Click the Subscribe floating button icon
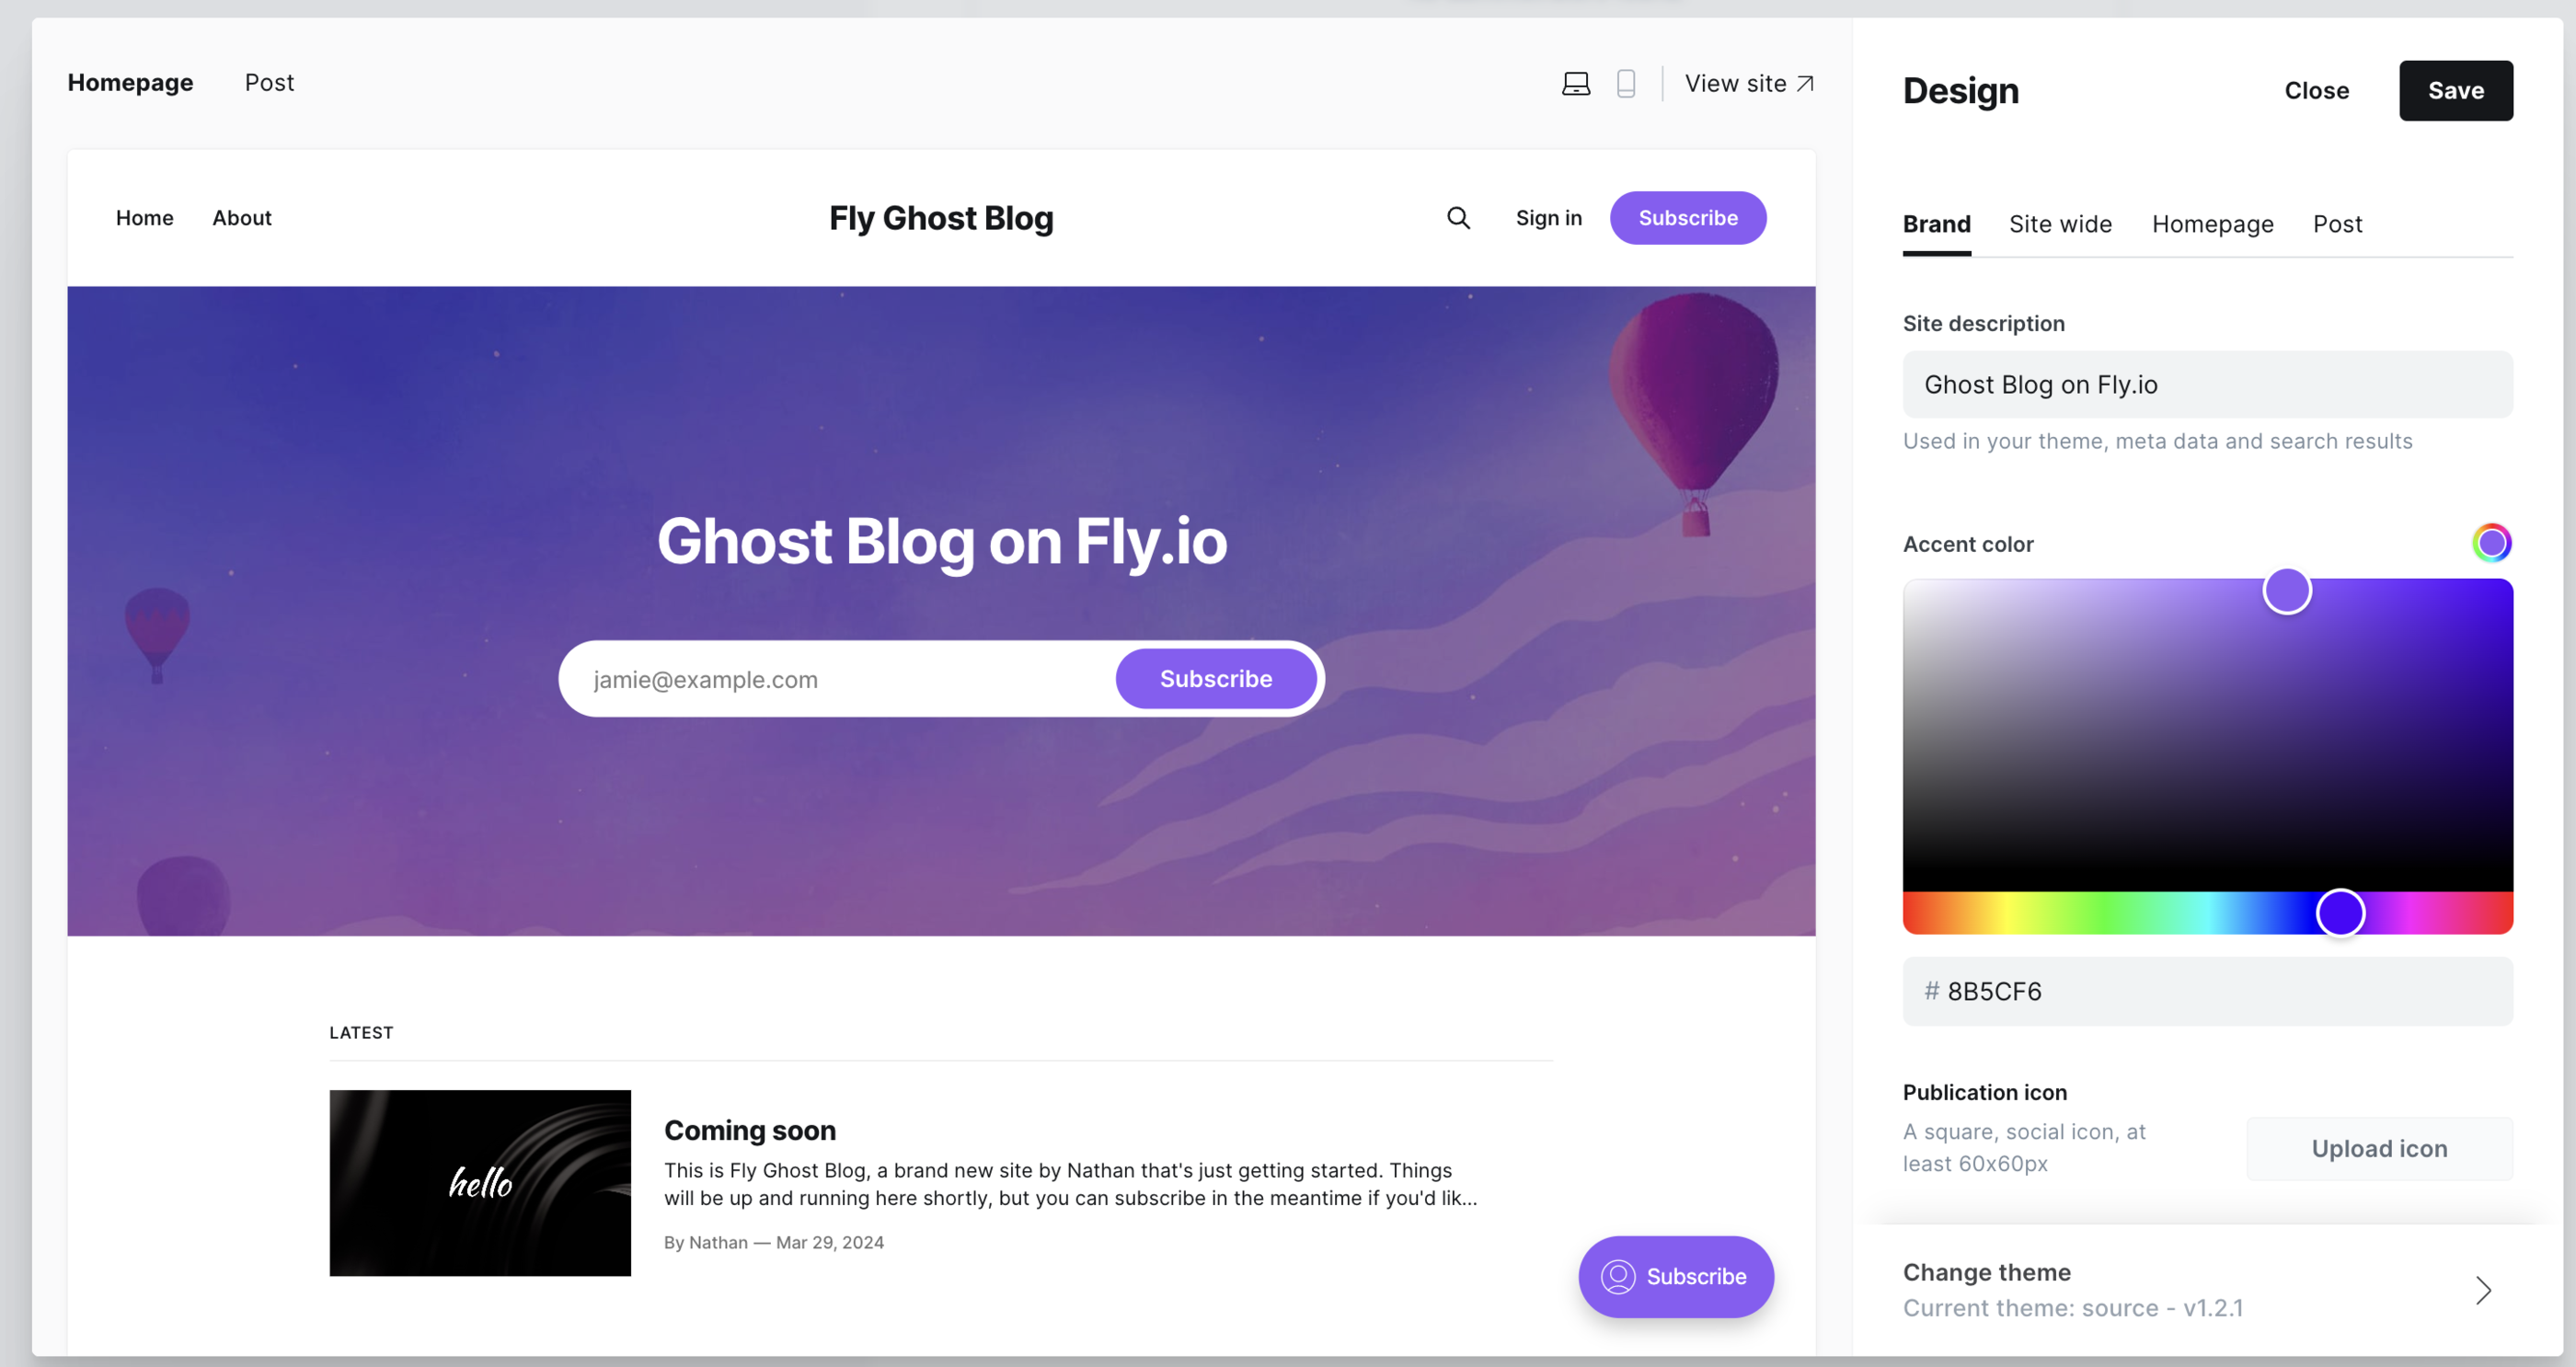This screenshot has height=1367, width=2576. [x=1616, y=1275]
